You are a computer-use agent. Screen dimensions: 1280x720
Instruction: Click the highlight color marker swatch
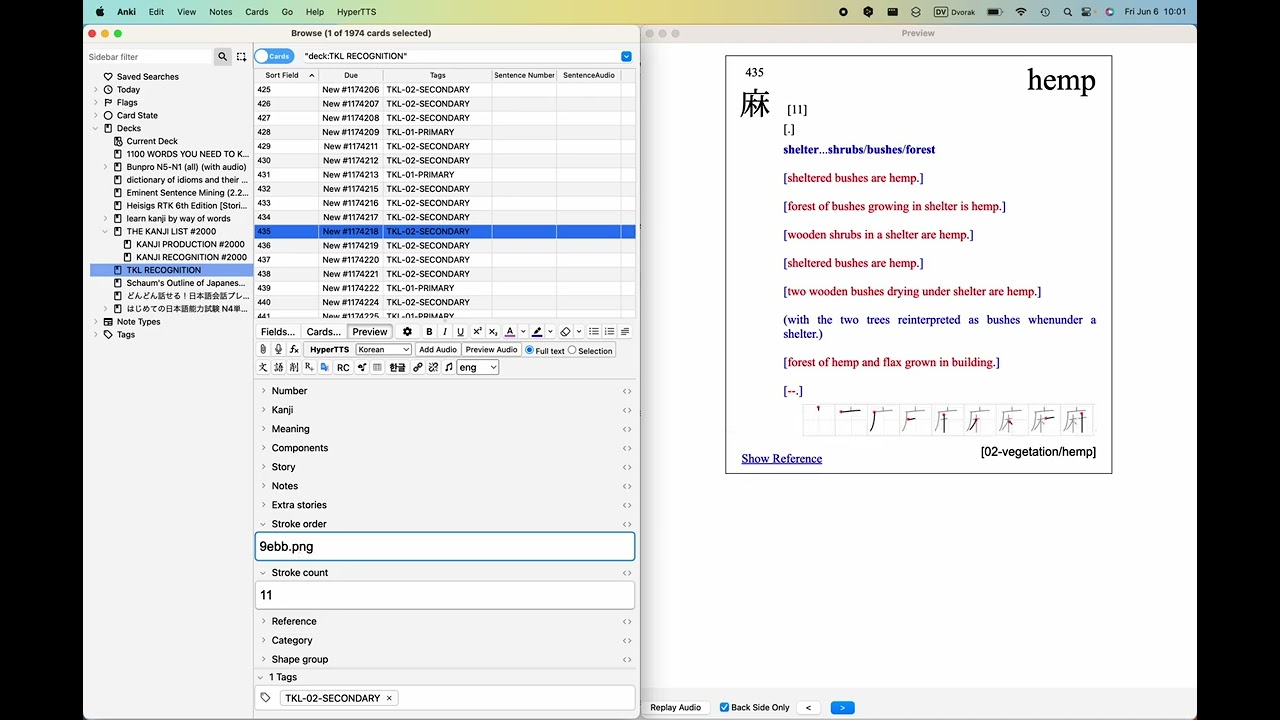[x=537, y=332]
